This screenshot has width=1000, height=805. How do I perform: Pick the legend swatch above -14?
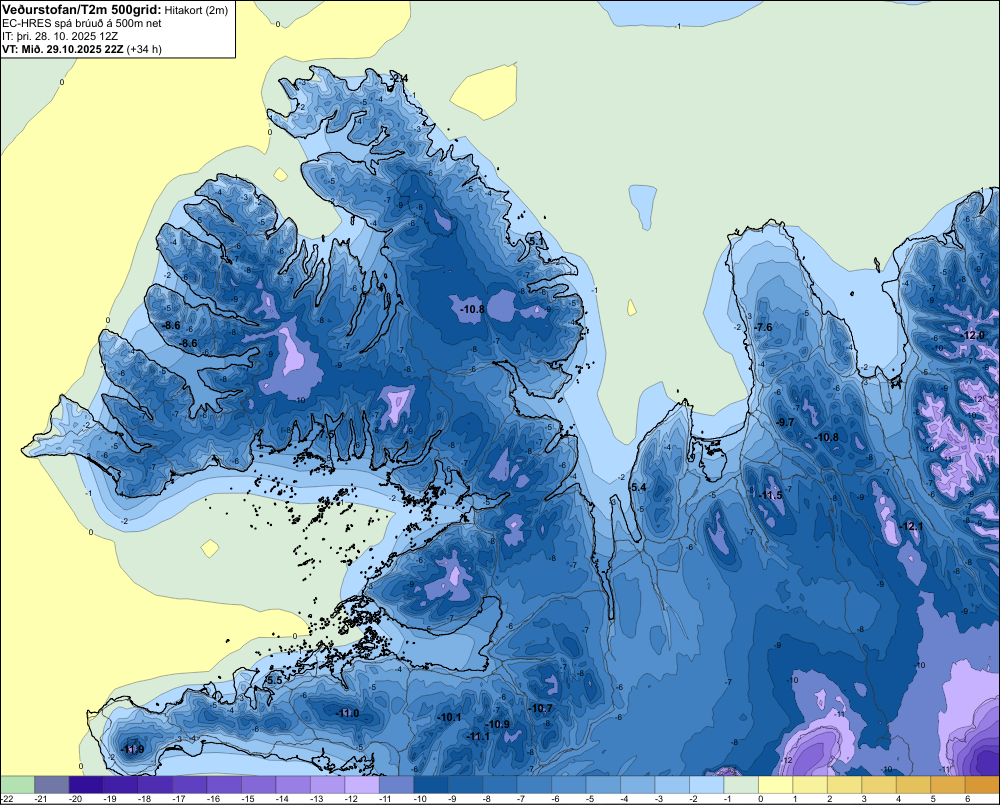tap(293, 784)
